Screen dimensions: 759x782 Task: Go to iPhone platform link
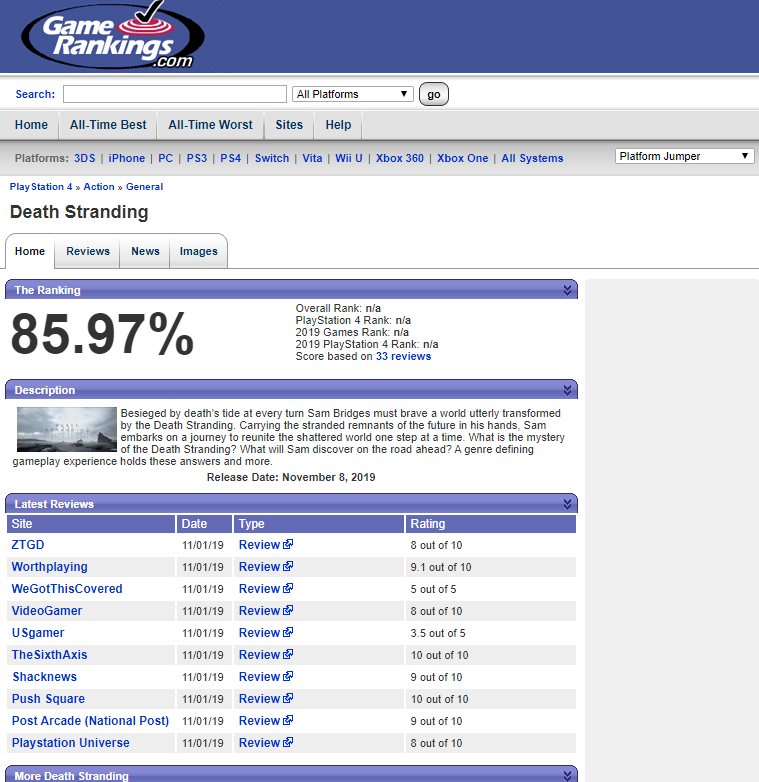click(x=127, y=158)
